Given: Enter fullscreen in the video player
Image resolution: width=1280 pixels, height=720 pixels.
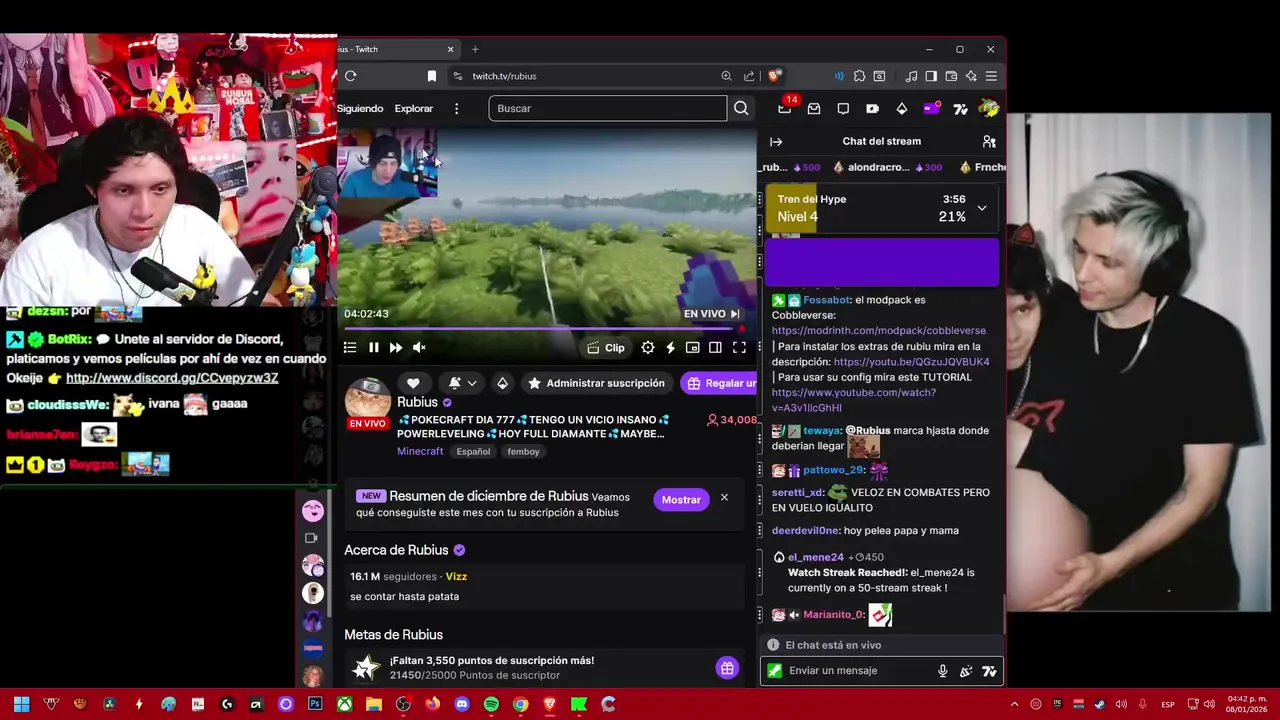Looking at the screenshot, I should [739, 347].
